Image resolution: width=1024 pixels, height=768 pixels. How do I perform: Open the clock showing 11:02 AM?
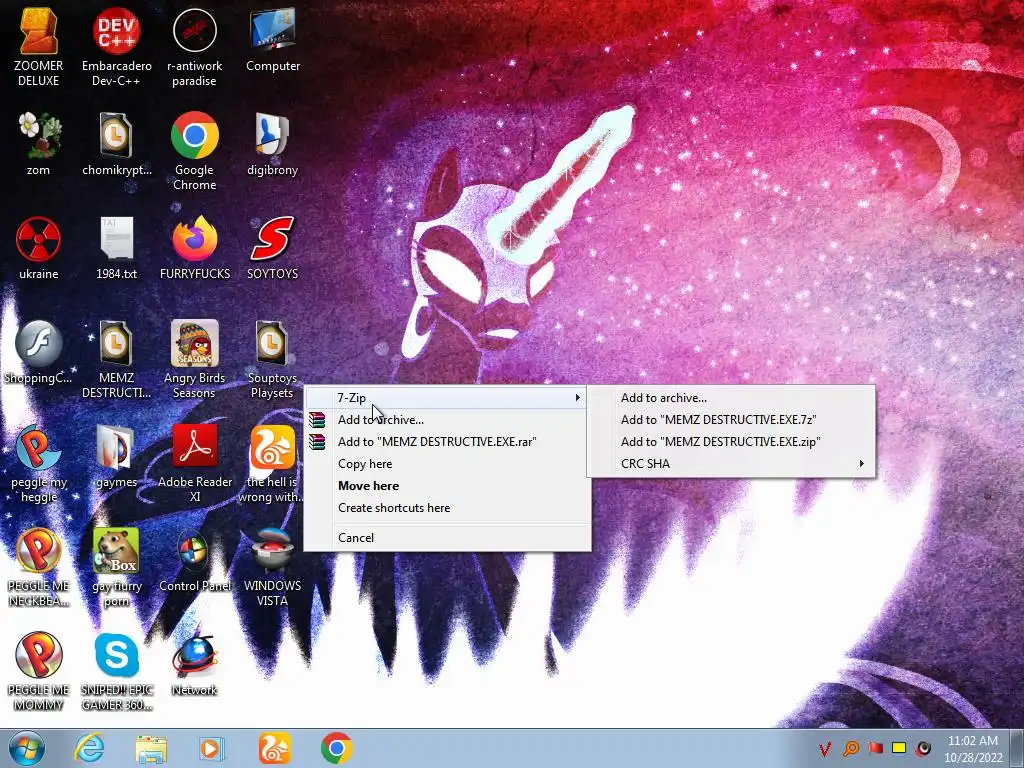[x=973, y=749]
